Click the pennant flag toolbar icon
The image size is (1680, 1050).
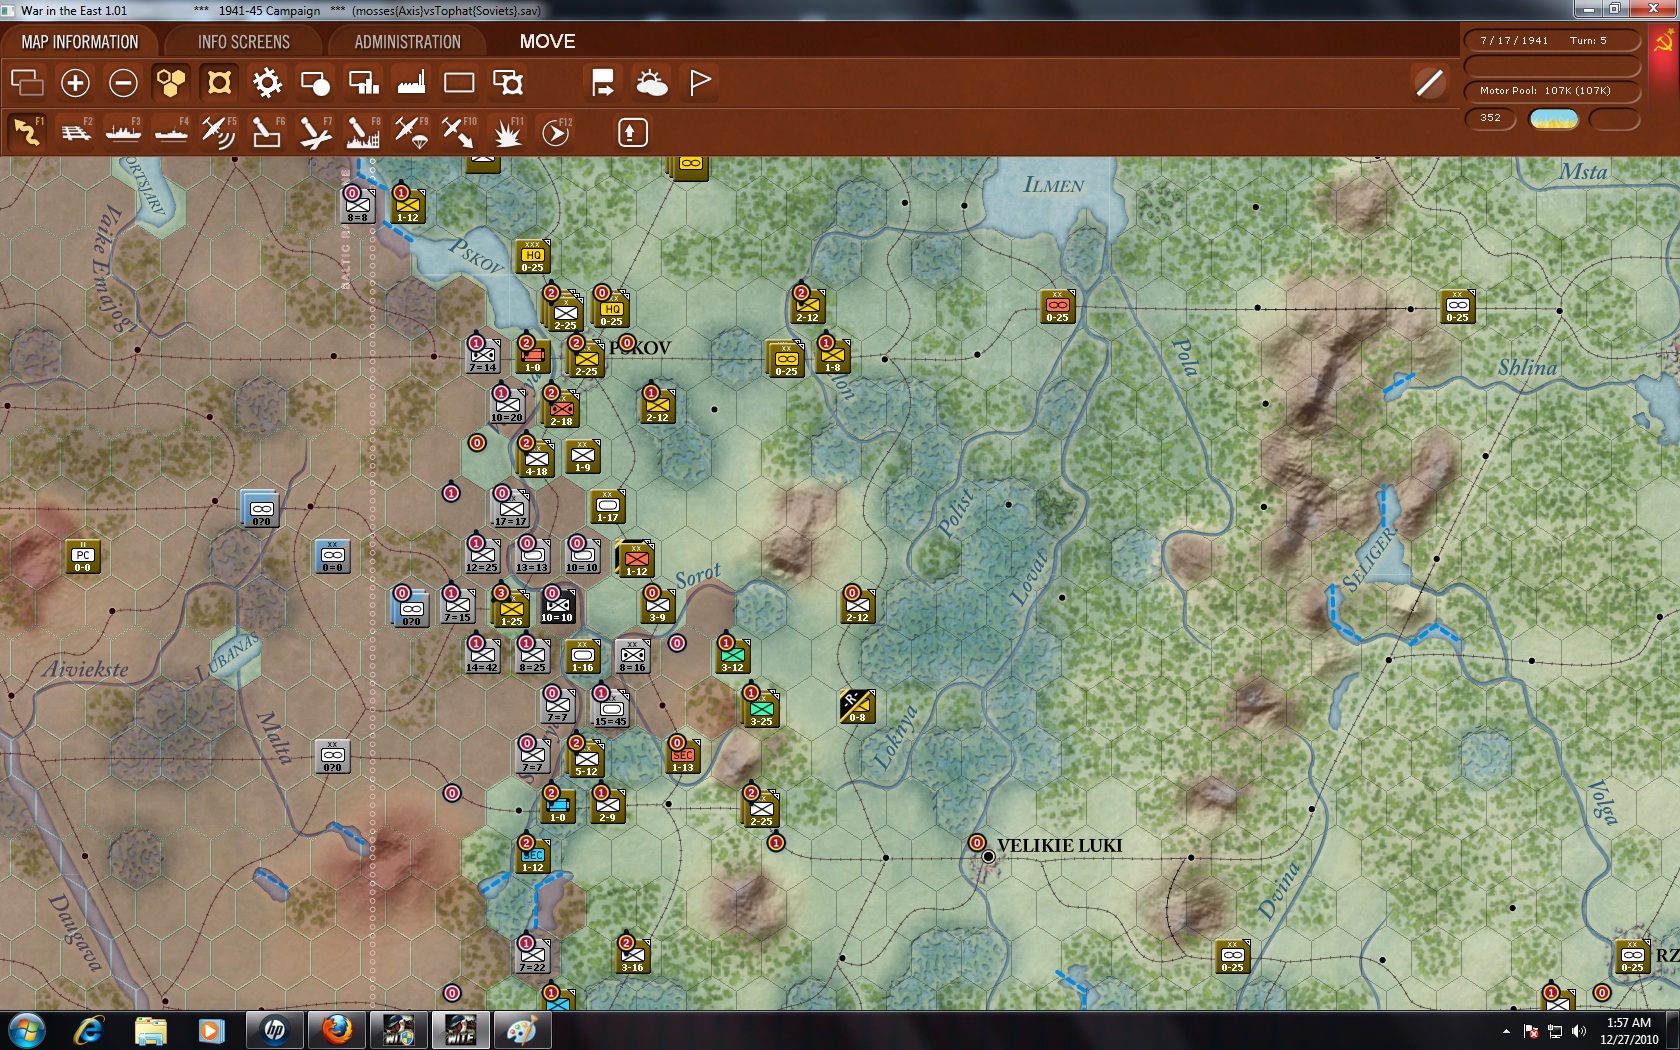(x=700, y=82)
